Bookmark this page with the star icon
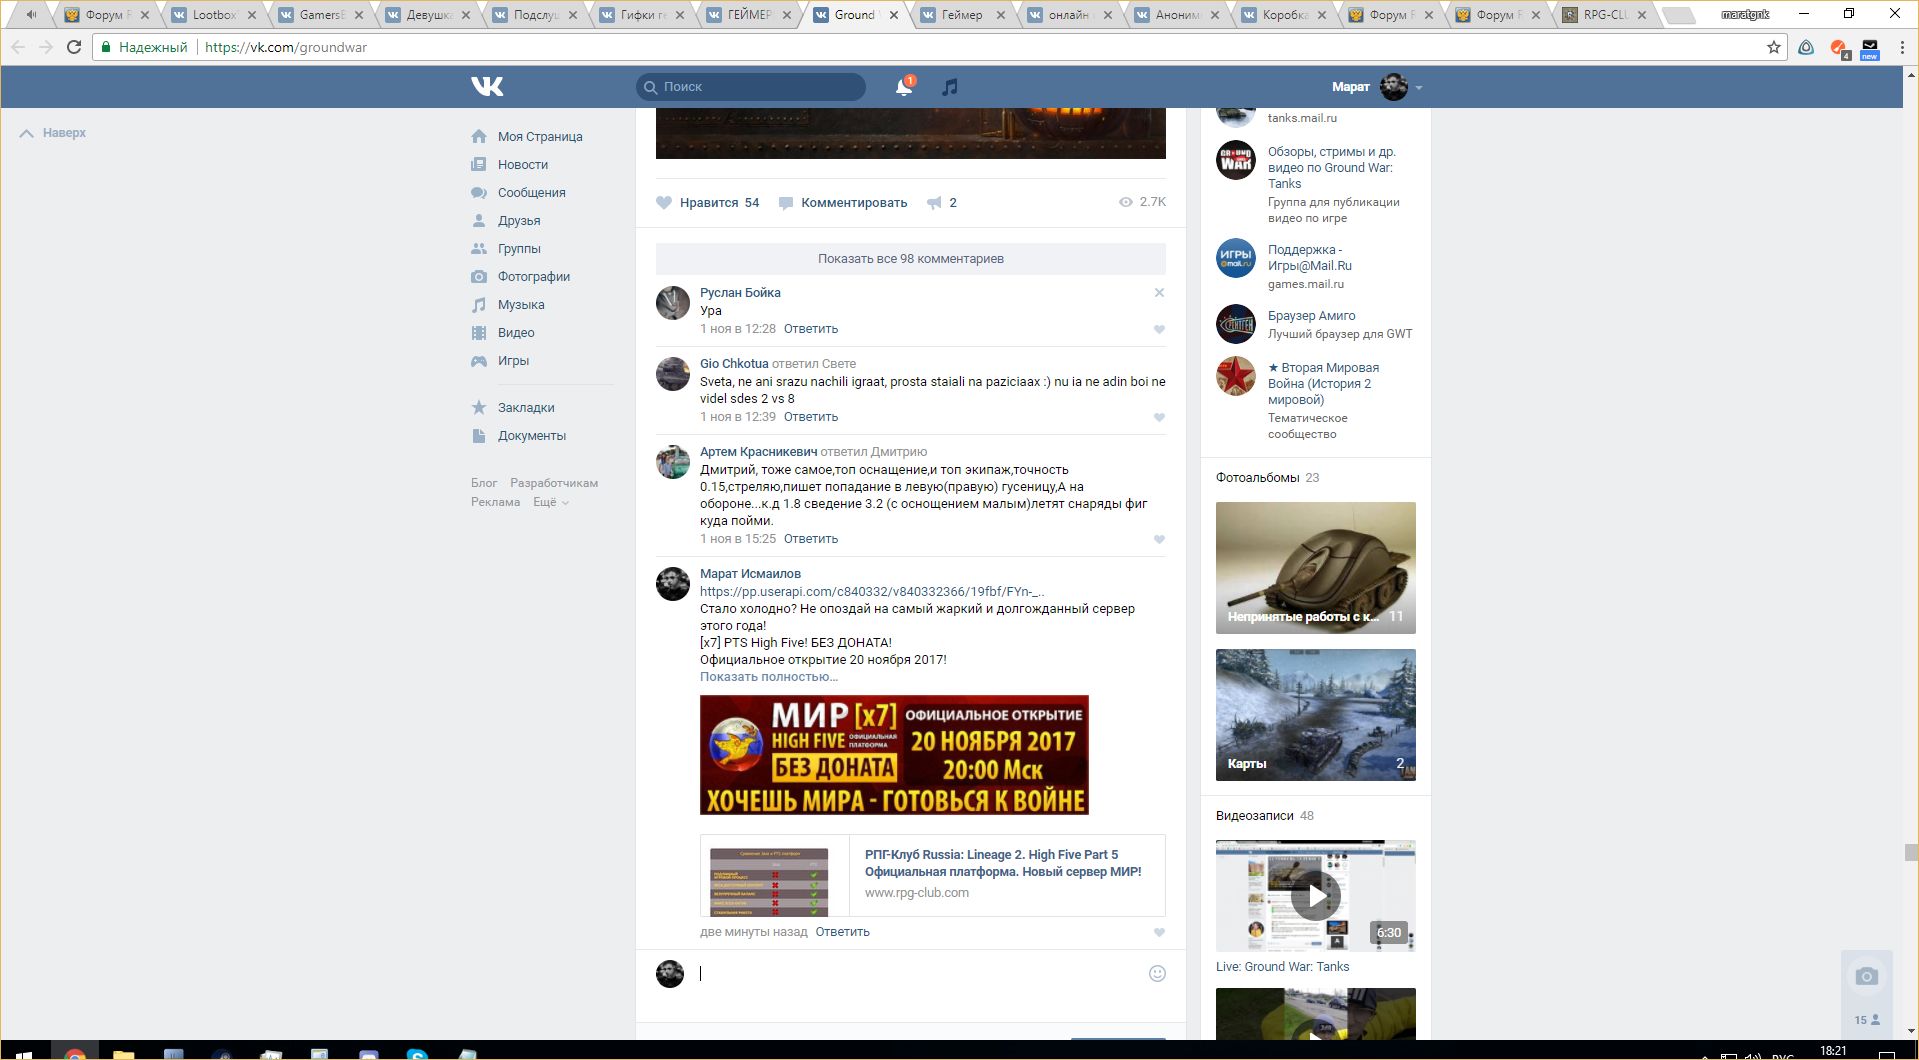Screen dimensions: 1919x1060 click(1774, 47)
